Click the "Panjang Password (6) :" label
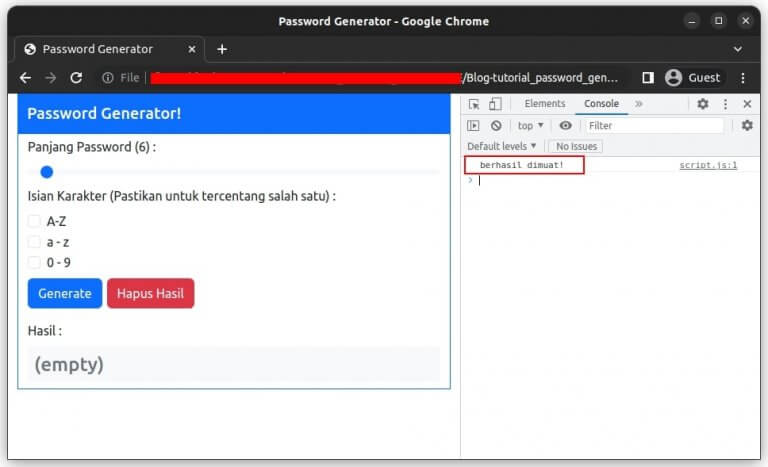Screen dimensions: 768x467 tap(92, 147)
